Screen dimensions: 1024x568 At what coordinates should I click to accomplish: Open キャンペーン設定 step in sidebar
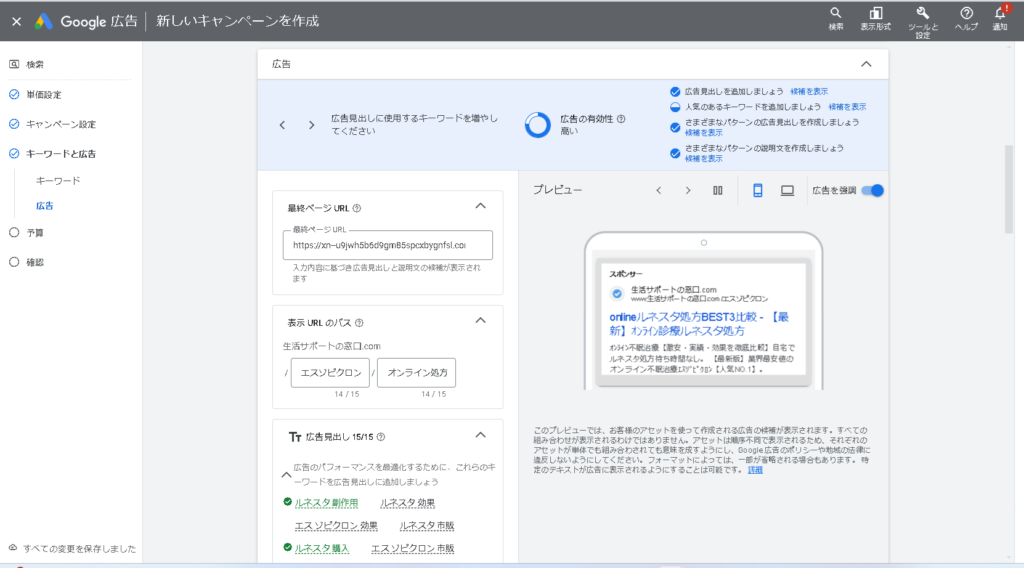coord(61,124)
